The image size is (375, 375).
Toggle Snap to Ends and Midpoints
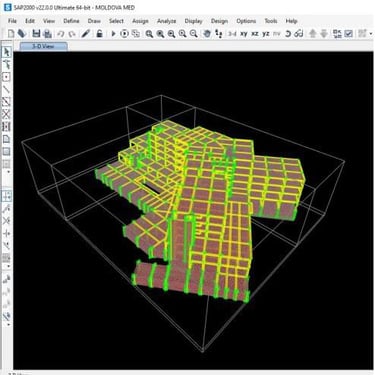[7, 209]
